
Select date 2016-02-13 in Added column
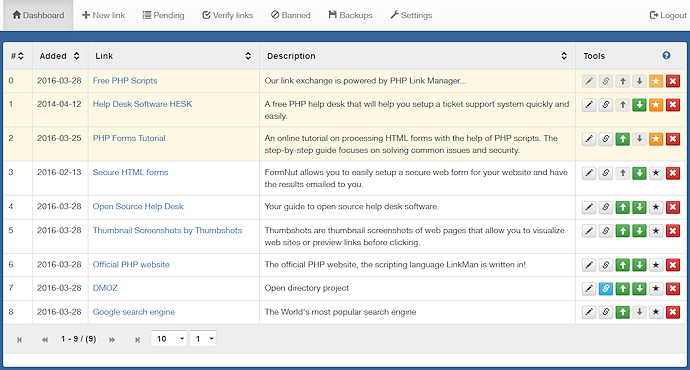tap(59, 172)
